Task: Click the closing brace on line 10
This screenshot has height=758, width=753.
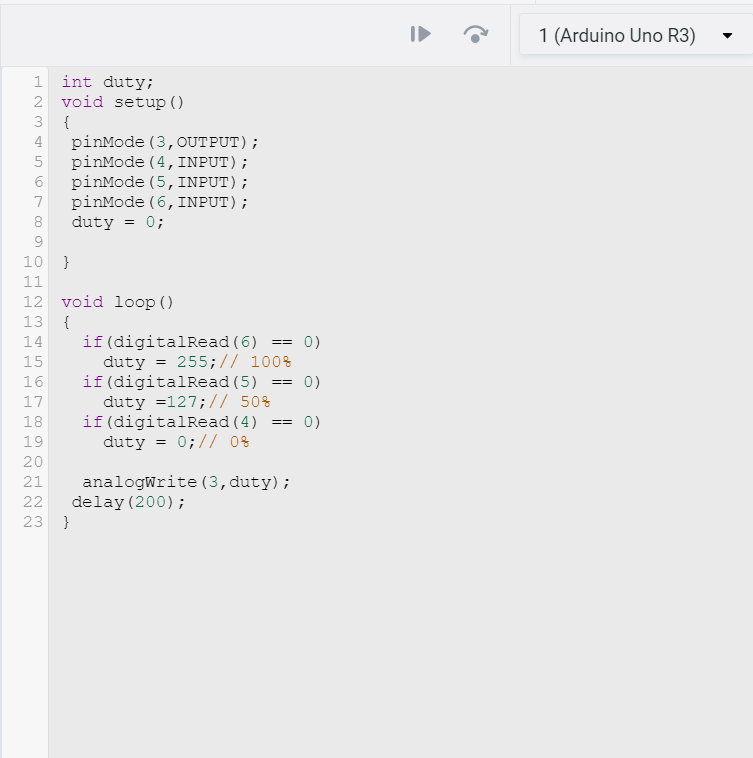Action: pos(66,262)
